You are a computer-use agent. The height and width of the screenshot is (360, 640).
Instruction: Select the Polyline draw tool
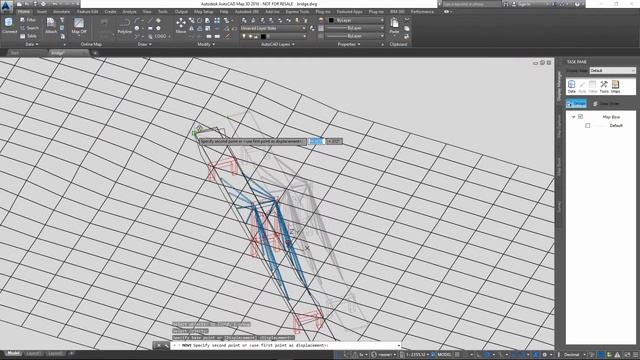124,25
